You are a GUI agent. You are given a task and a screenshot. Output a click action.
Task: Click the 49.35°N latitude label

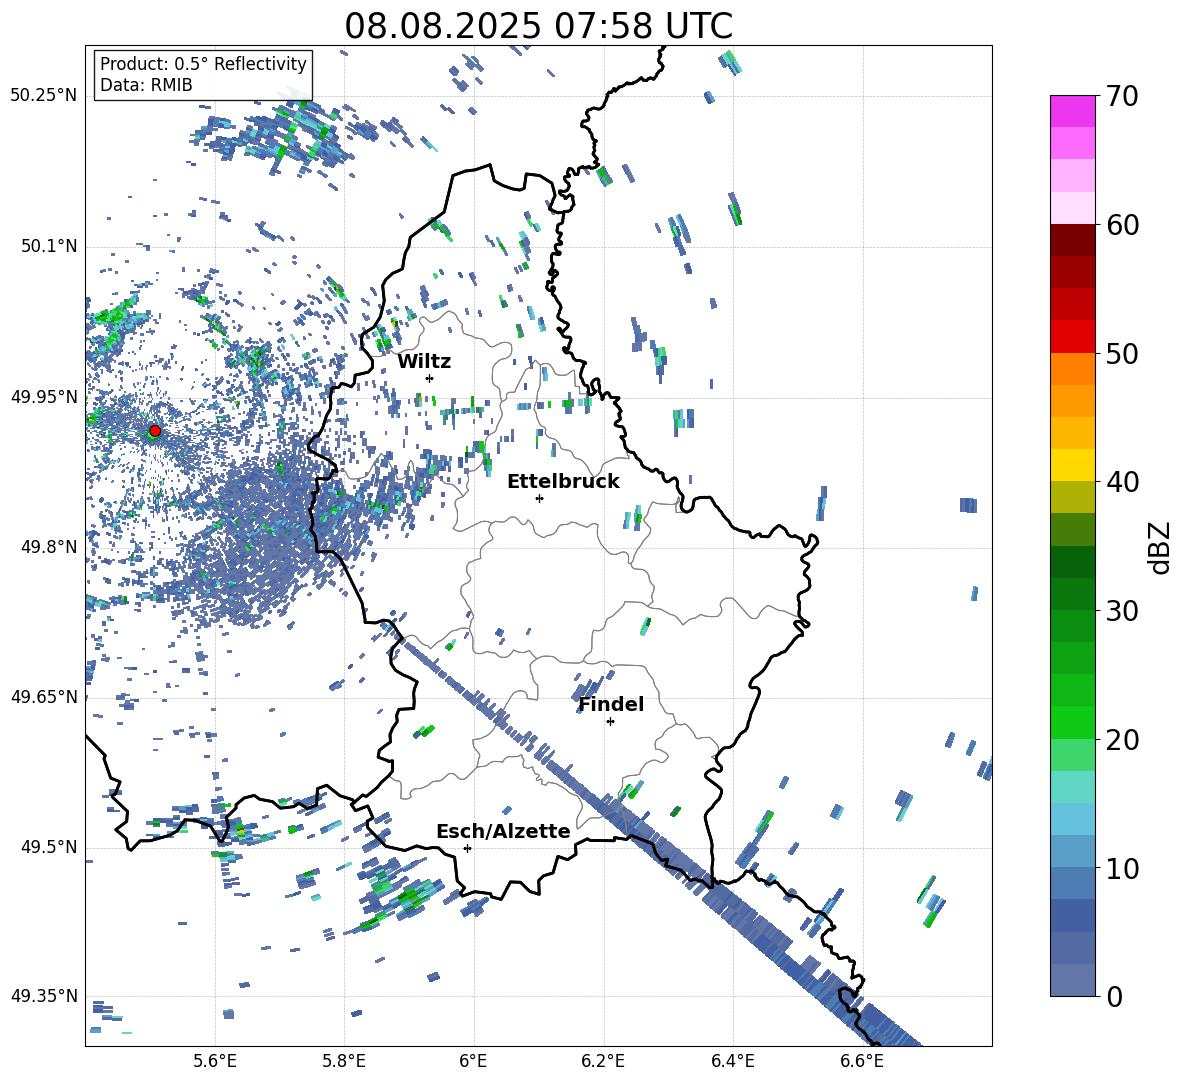click(x=44, y=996)
